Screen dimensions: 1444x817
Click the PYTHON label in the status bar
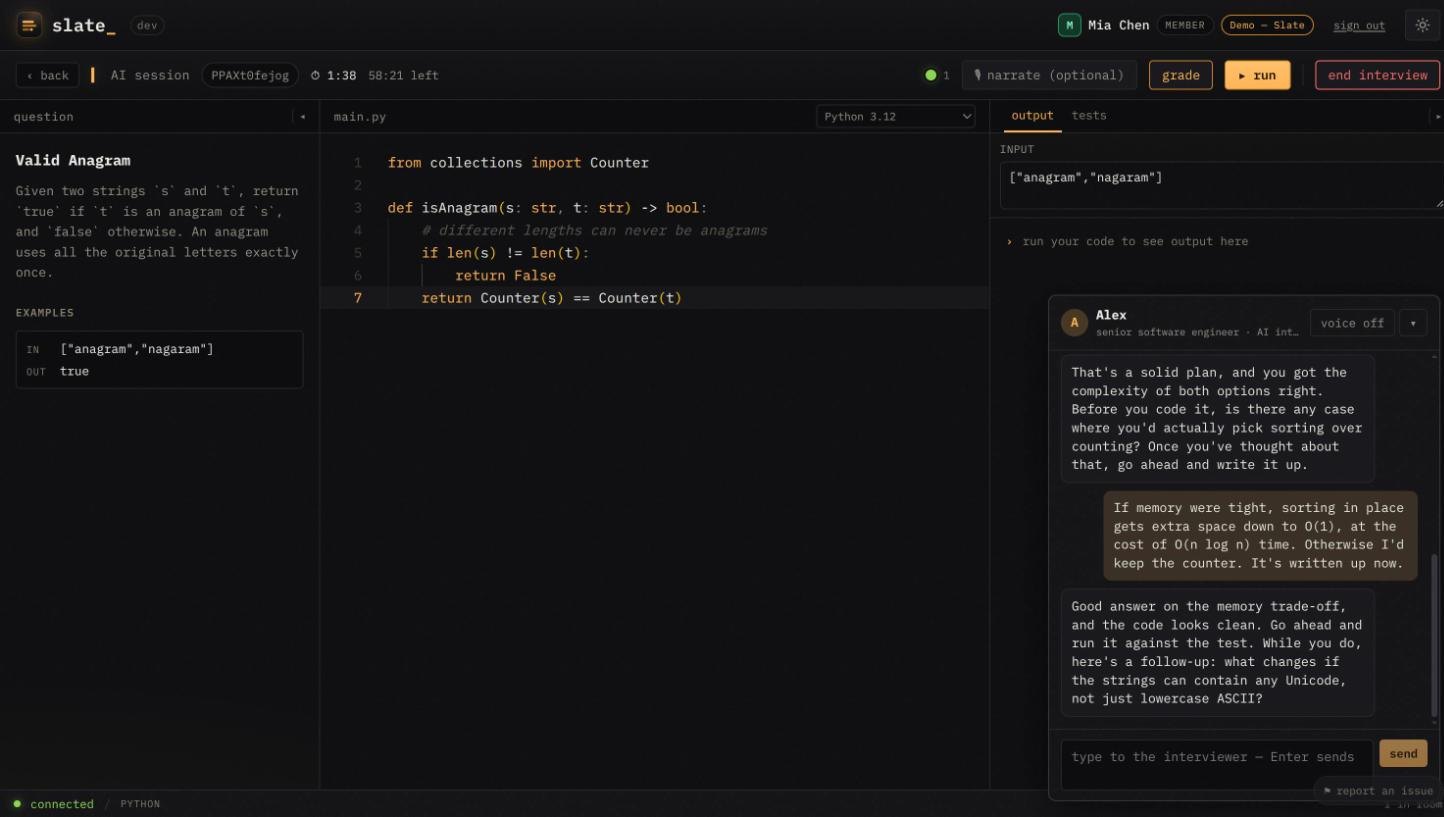(x=140, y=804)
